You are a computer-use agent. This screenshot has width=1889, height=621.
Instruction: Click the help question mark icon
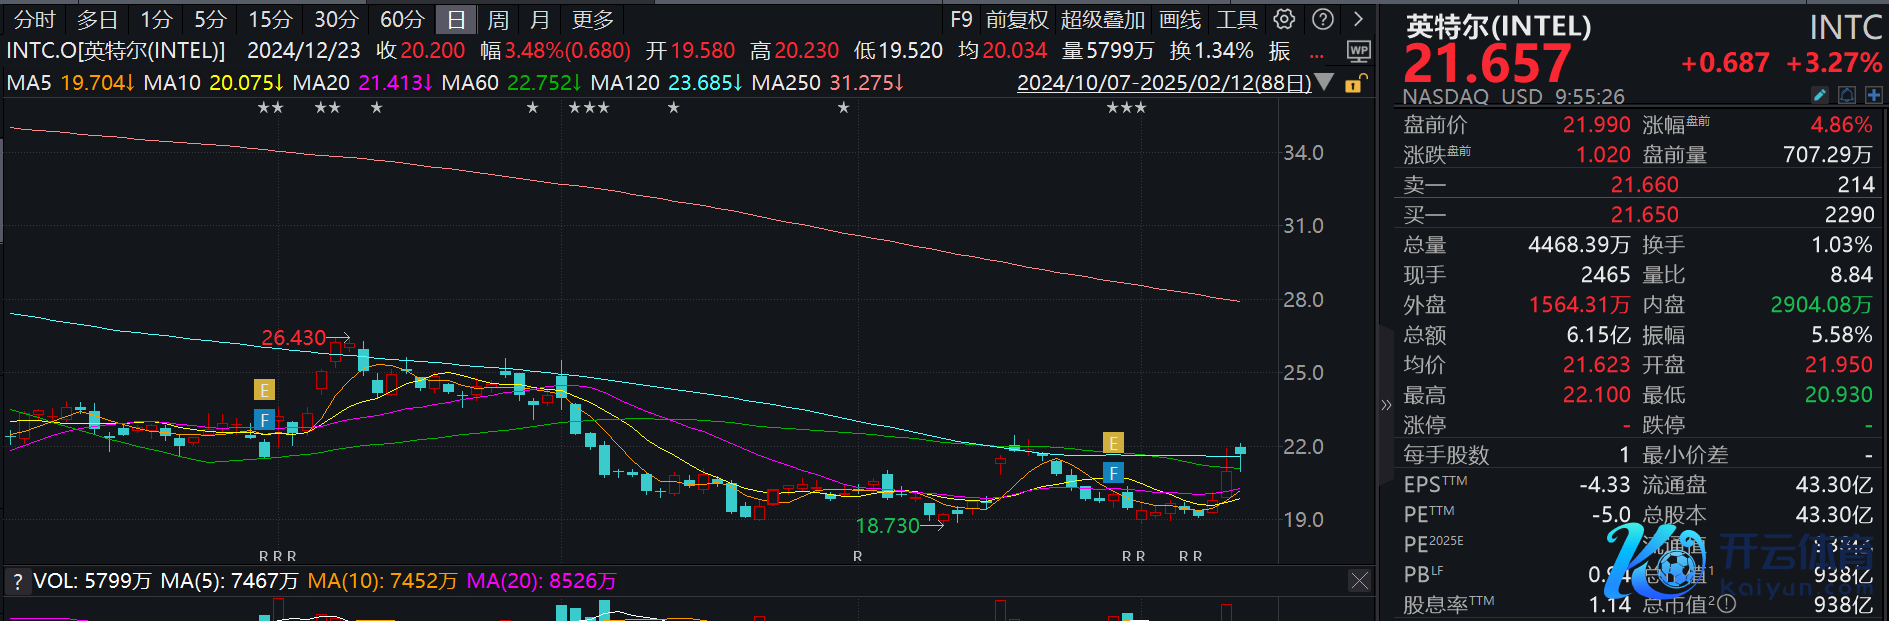pos(1322,19)
